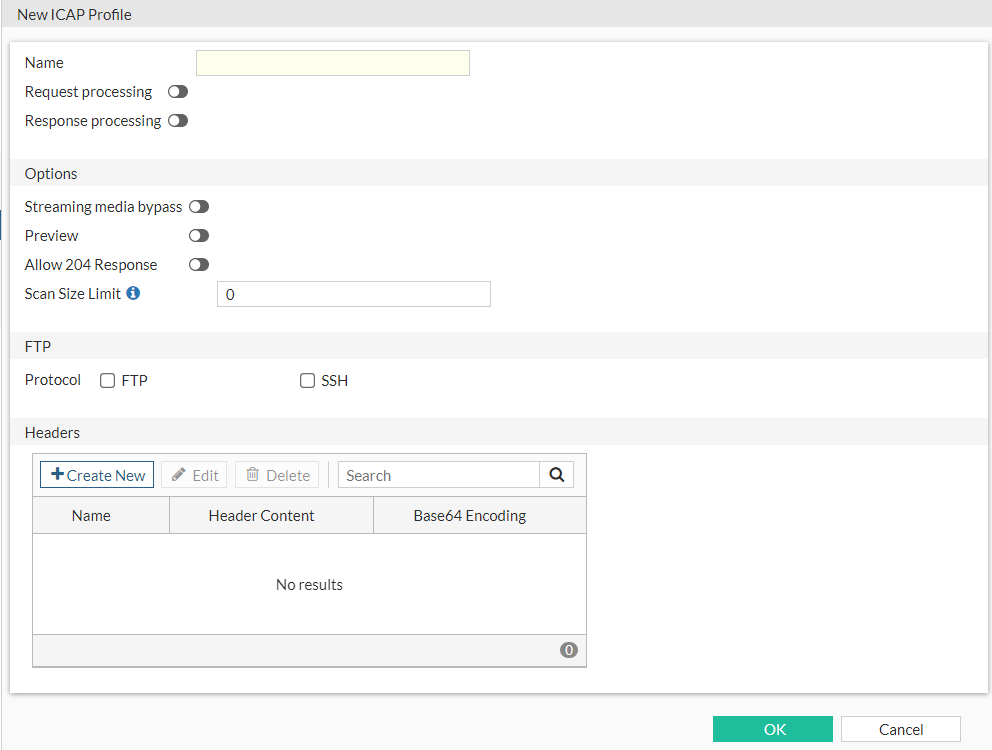This screenshot has height=750, width=992.
Task: Click the Edit header button
Action: pos(194,475)
